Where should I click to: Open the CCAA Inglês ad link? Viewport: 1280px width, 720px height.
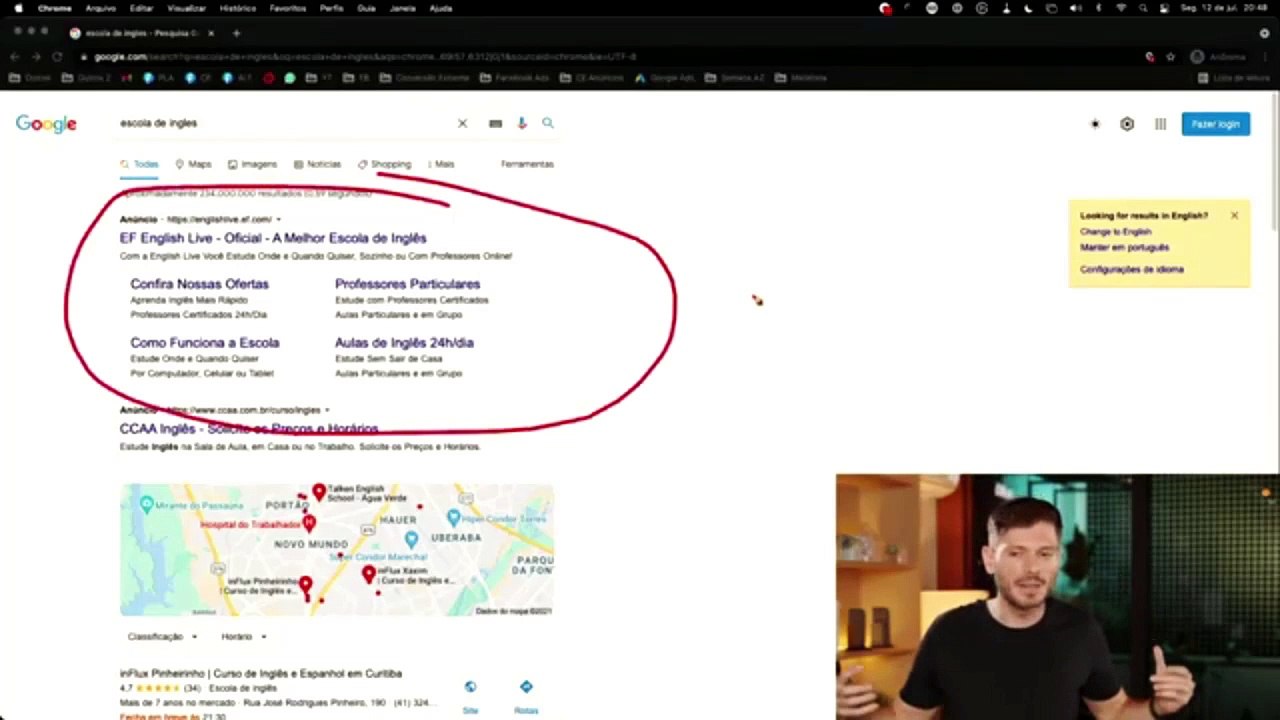point(249,429)
